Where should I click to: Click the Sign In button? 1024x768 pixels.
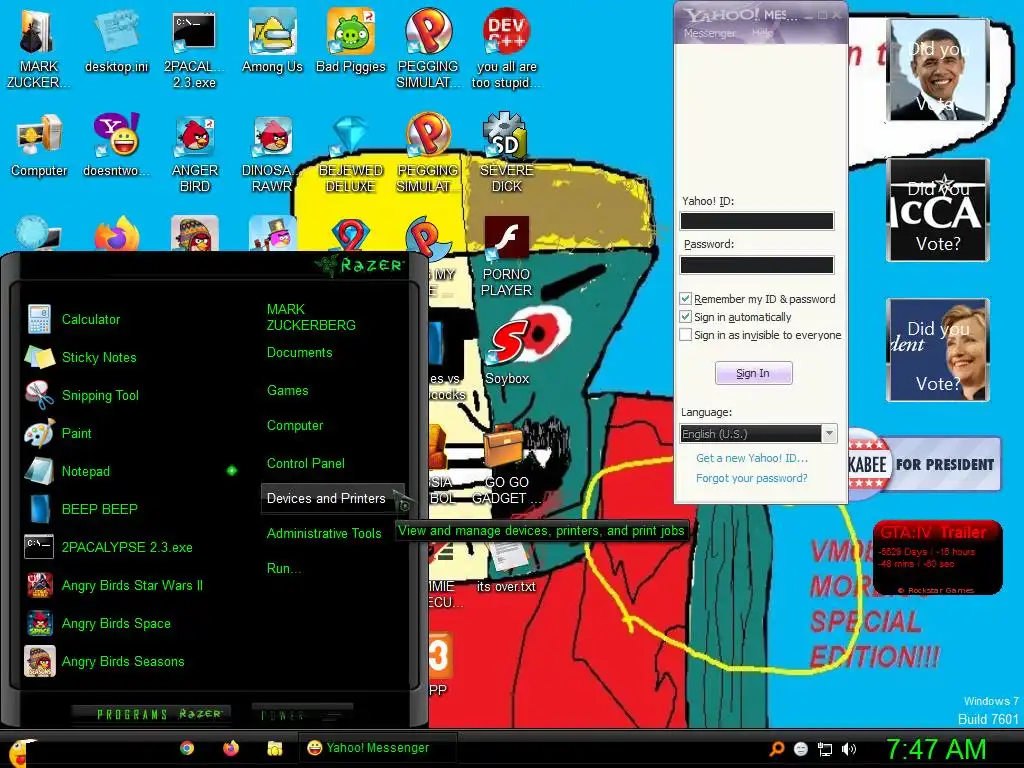tap(754, 373)
